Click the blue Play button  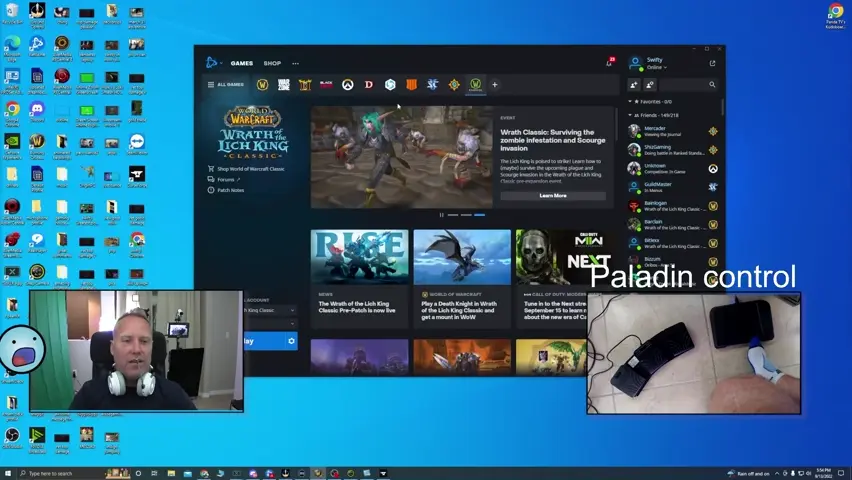click(x=264, y=341)
